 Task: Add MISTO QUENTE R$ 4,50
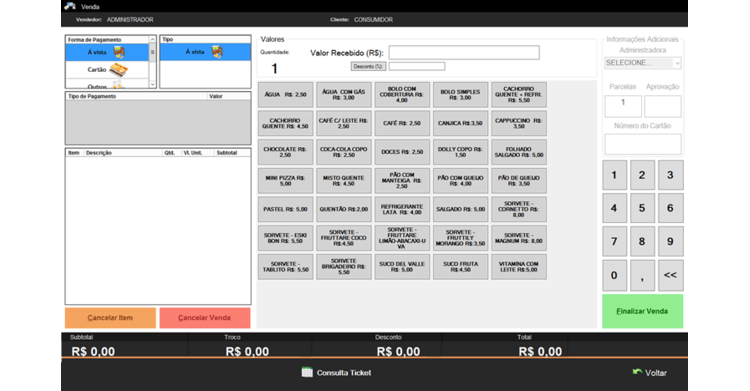[343, 181]
